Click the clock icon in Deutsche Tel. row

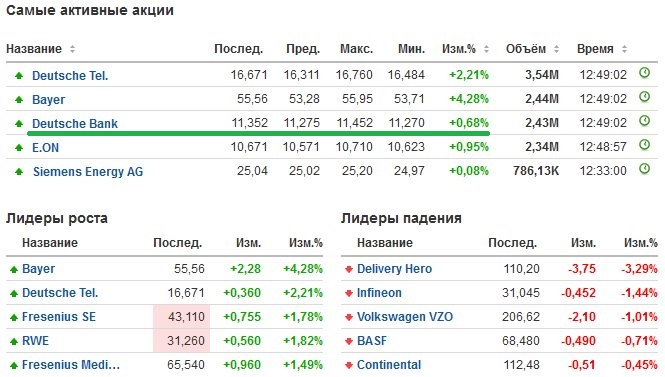coord(644,73)
